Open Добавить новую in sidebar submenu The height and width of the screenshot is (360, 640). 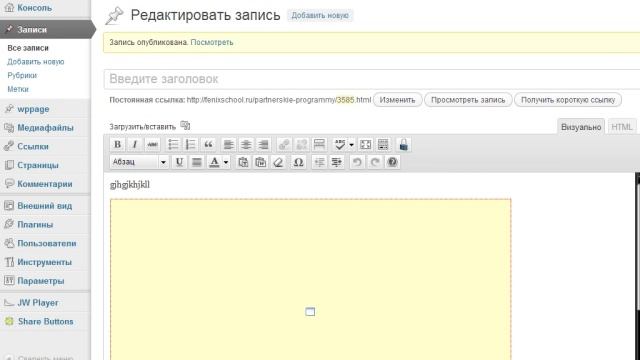tap(36, 62)
